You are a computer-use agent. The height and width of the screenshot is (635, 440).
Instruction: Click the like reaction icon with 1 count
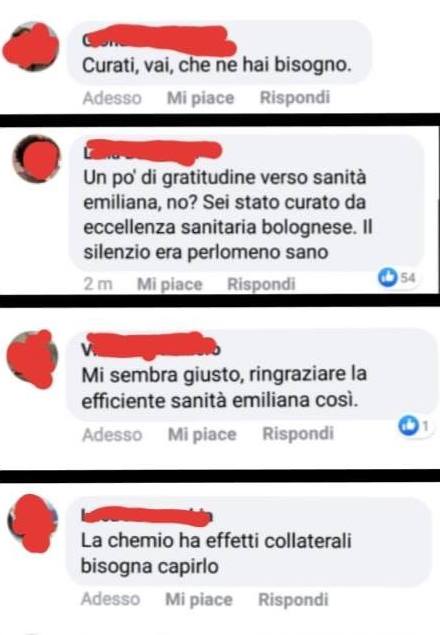408,426
